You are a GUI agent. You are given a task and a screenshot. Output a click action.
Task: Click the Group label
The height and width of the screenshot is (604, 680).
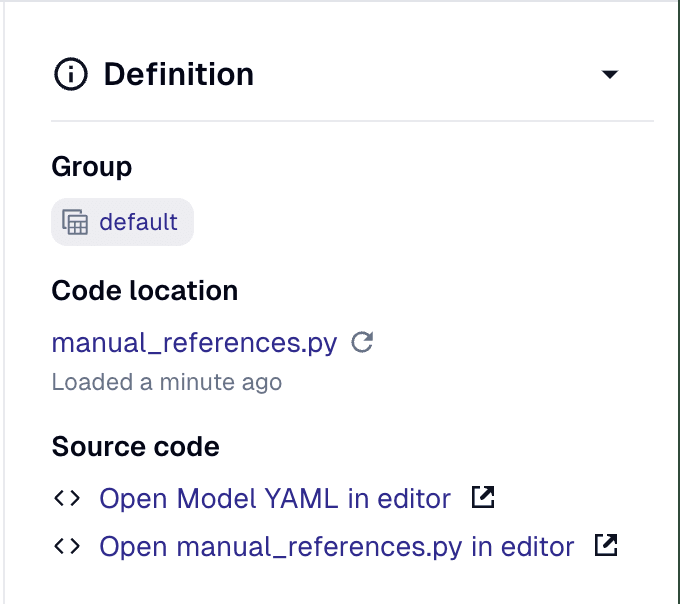pyautogui.click(x=92, y=167)
